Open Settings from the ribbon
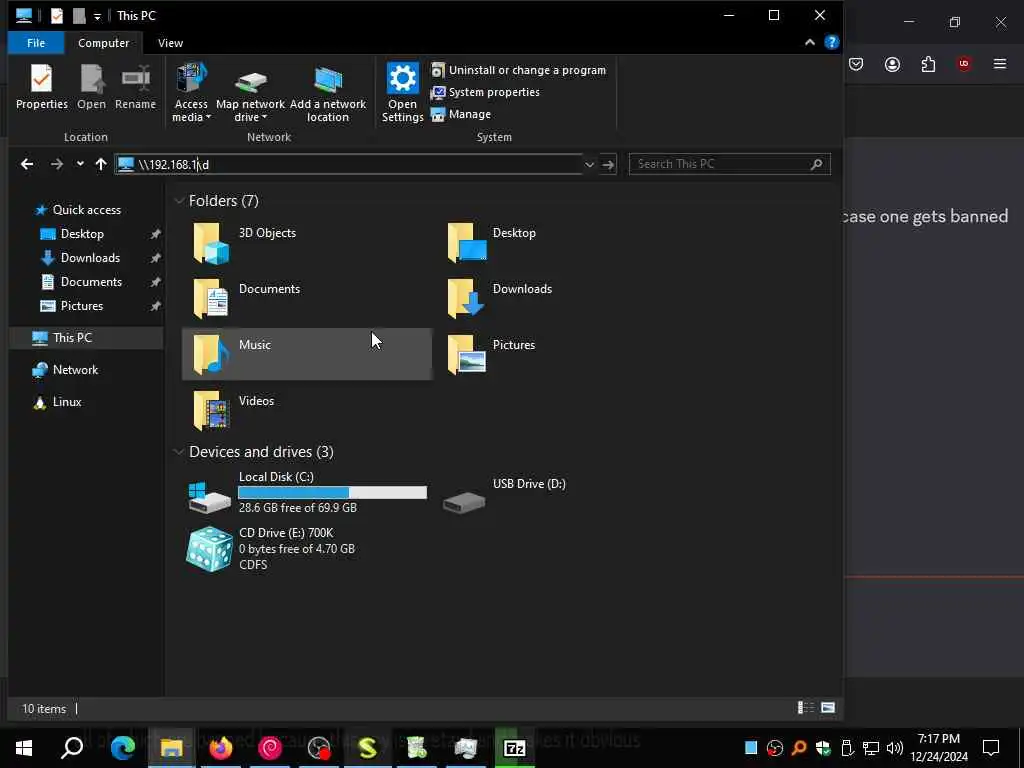Image resolution: width=1024 pixels, height=768 pixels. (402, 92)
